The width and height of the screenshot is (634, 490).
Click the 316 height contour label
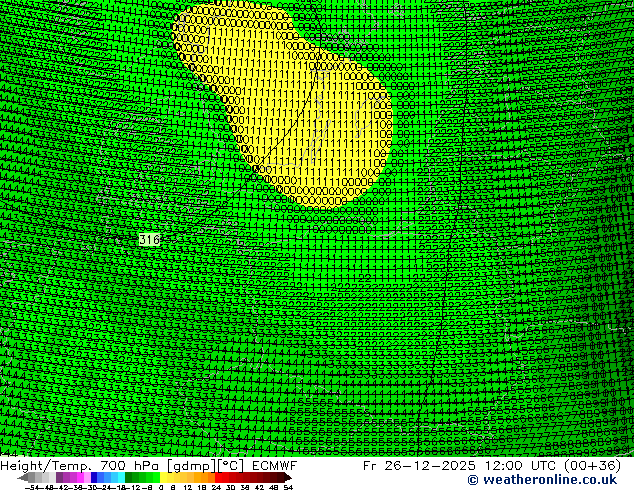(149, 239)
